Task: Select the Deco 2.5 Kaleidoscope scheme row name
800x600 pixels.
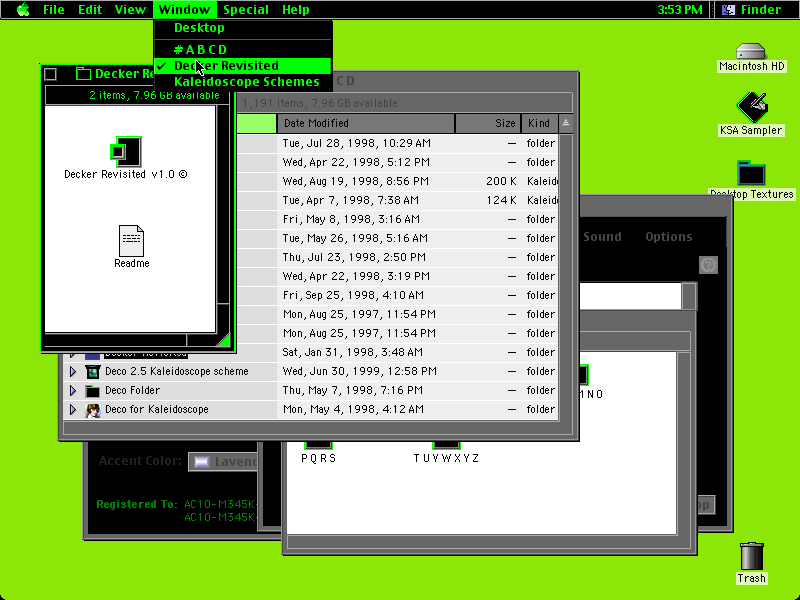Action: tap(177, 371)
